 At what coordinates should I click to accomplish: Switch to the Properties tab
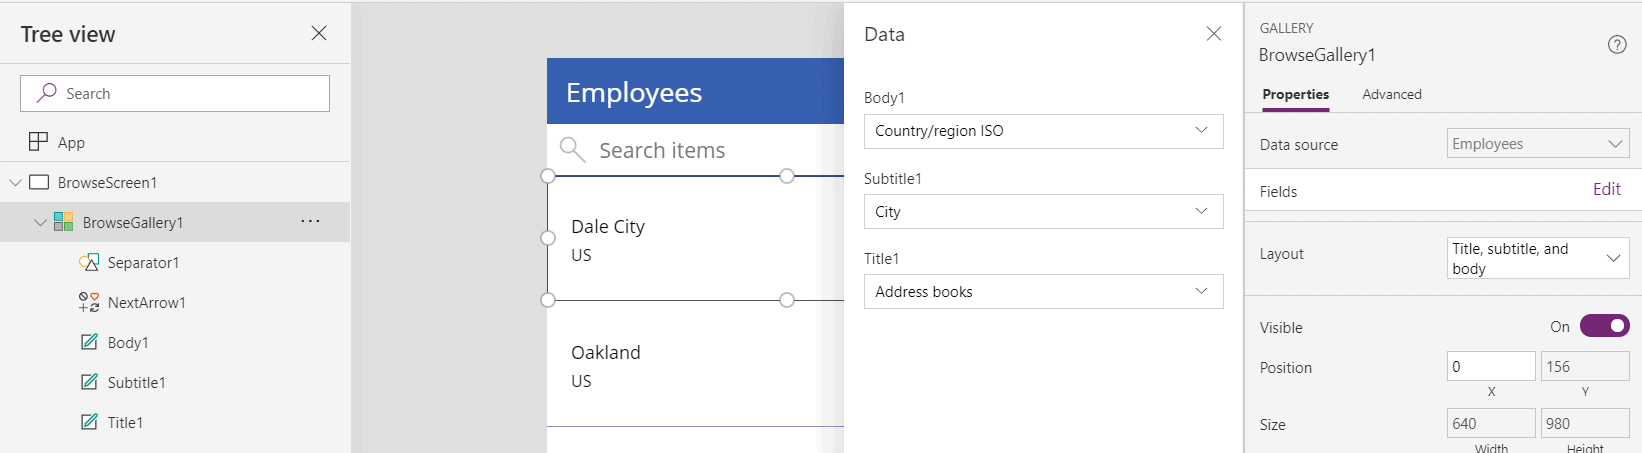1295,94
